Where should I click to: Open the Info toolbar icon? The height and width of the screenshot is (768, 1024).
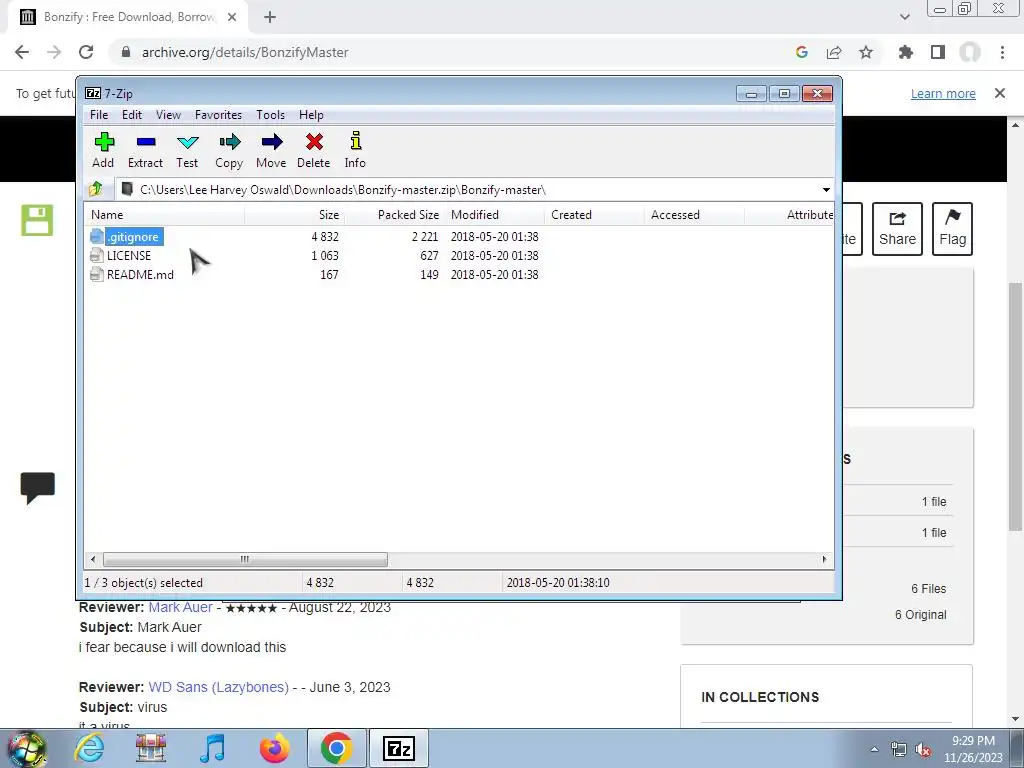pyautogui.click(x=355, y=150)
